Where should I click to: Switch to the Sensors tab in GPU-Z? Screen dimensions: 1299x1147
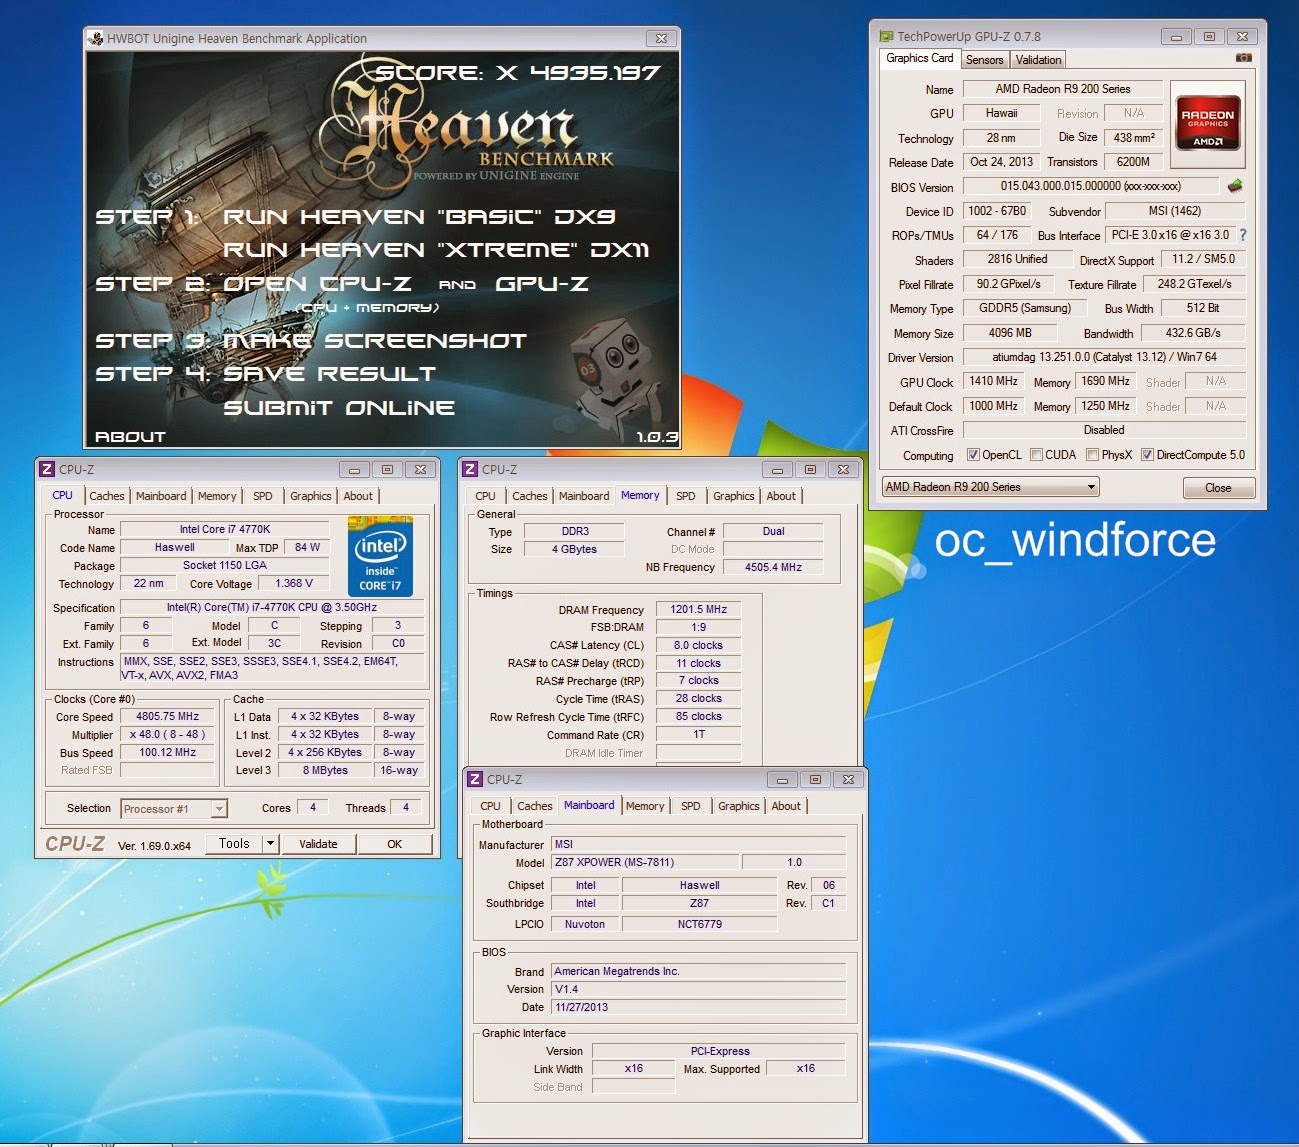[984, 60]
